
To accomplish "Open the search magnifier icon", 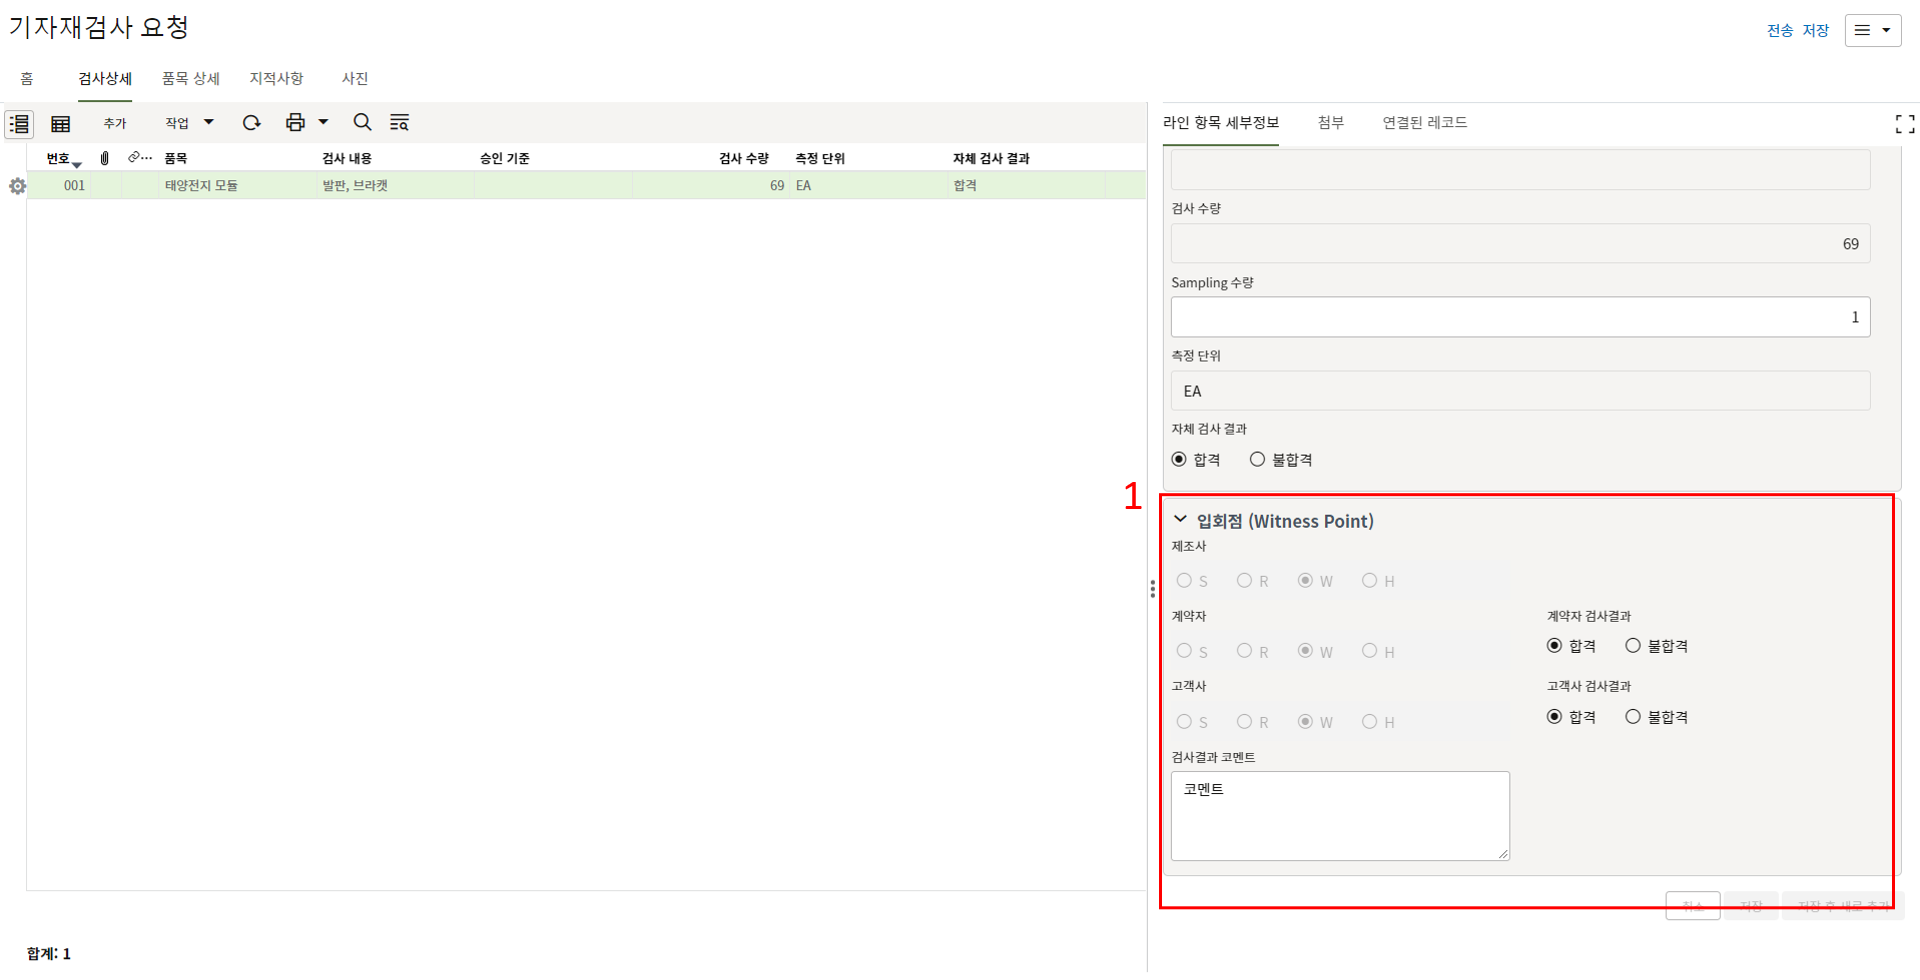I will 362,122.
